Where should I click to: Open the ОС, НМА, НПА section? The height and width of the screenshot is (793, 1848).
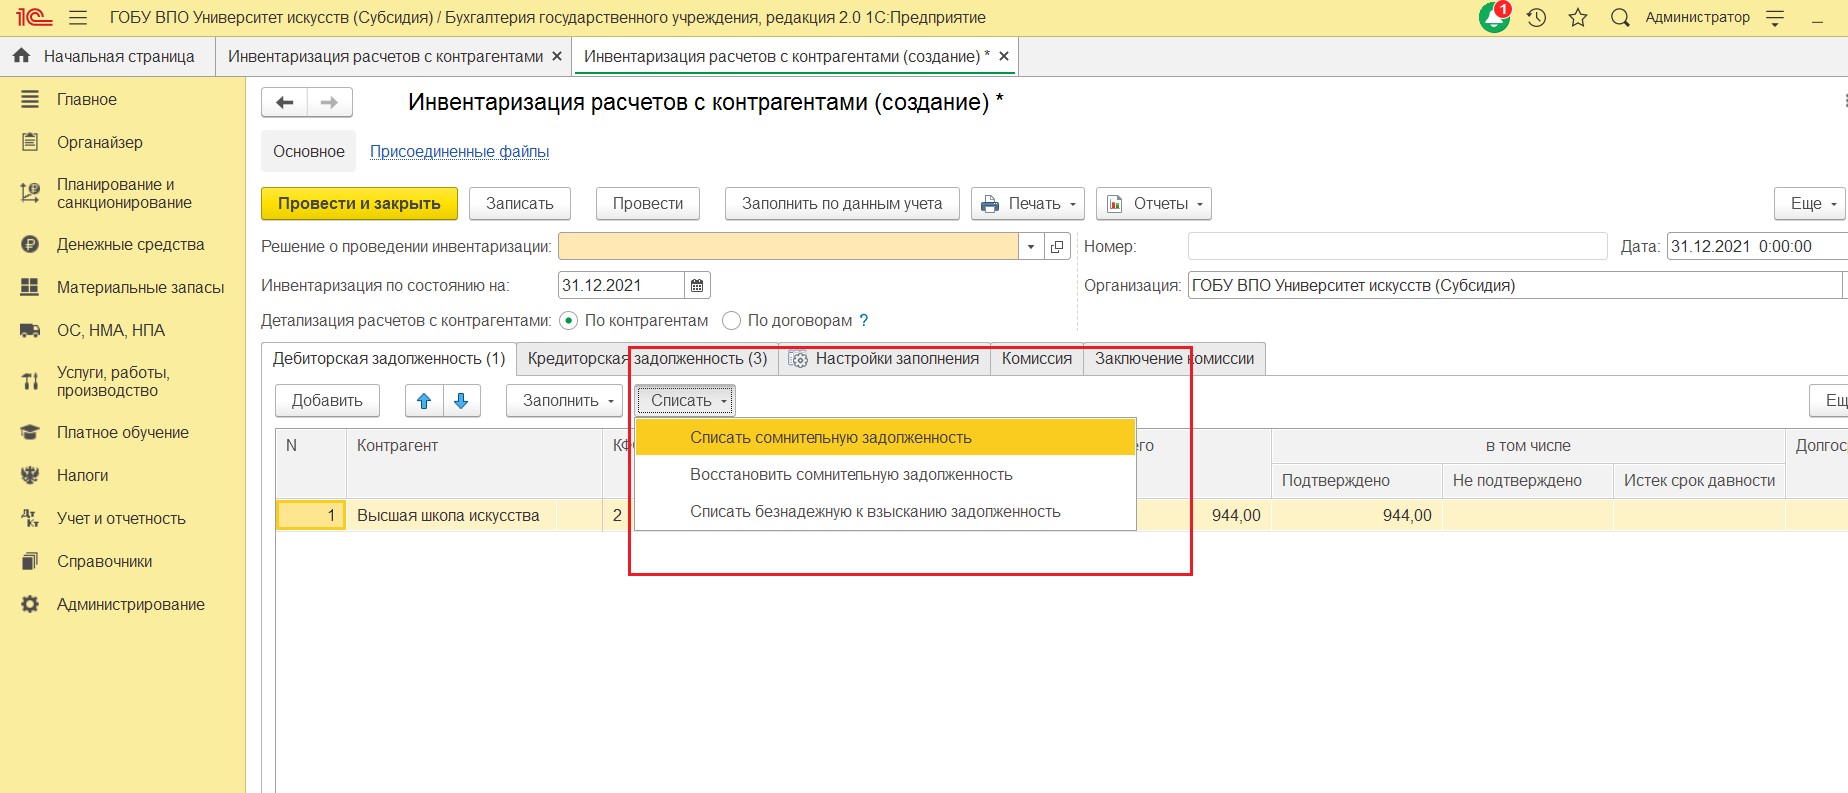(111, 331)
